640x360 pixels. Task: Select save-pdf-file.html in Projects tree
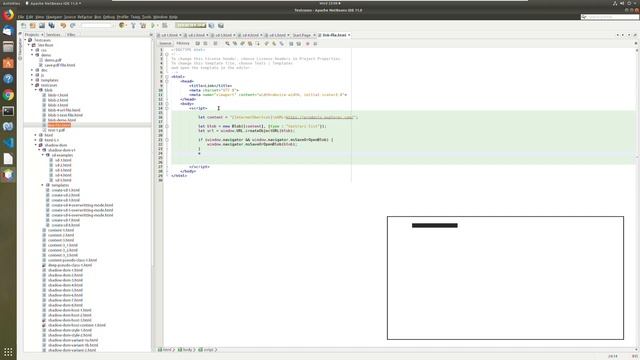[60, 65]
